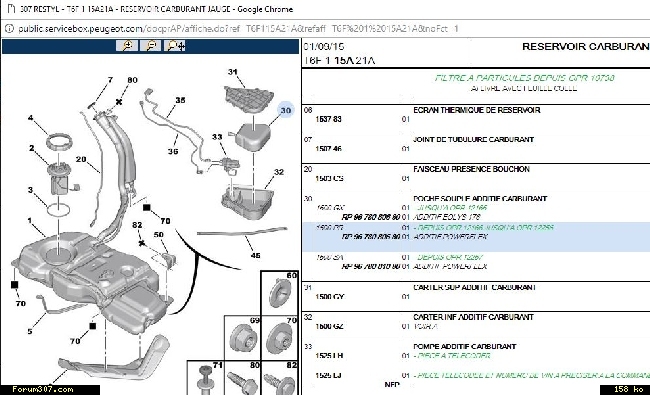Click the green FILTRE A PARTICULES note
This screenshot has height=395, width=650.
coord(524,78)
